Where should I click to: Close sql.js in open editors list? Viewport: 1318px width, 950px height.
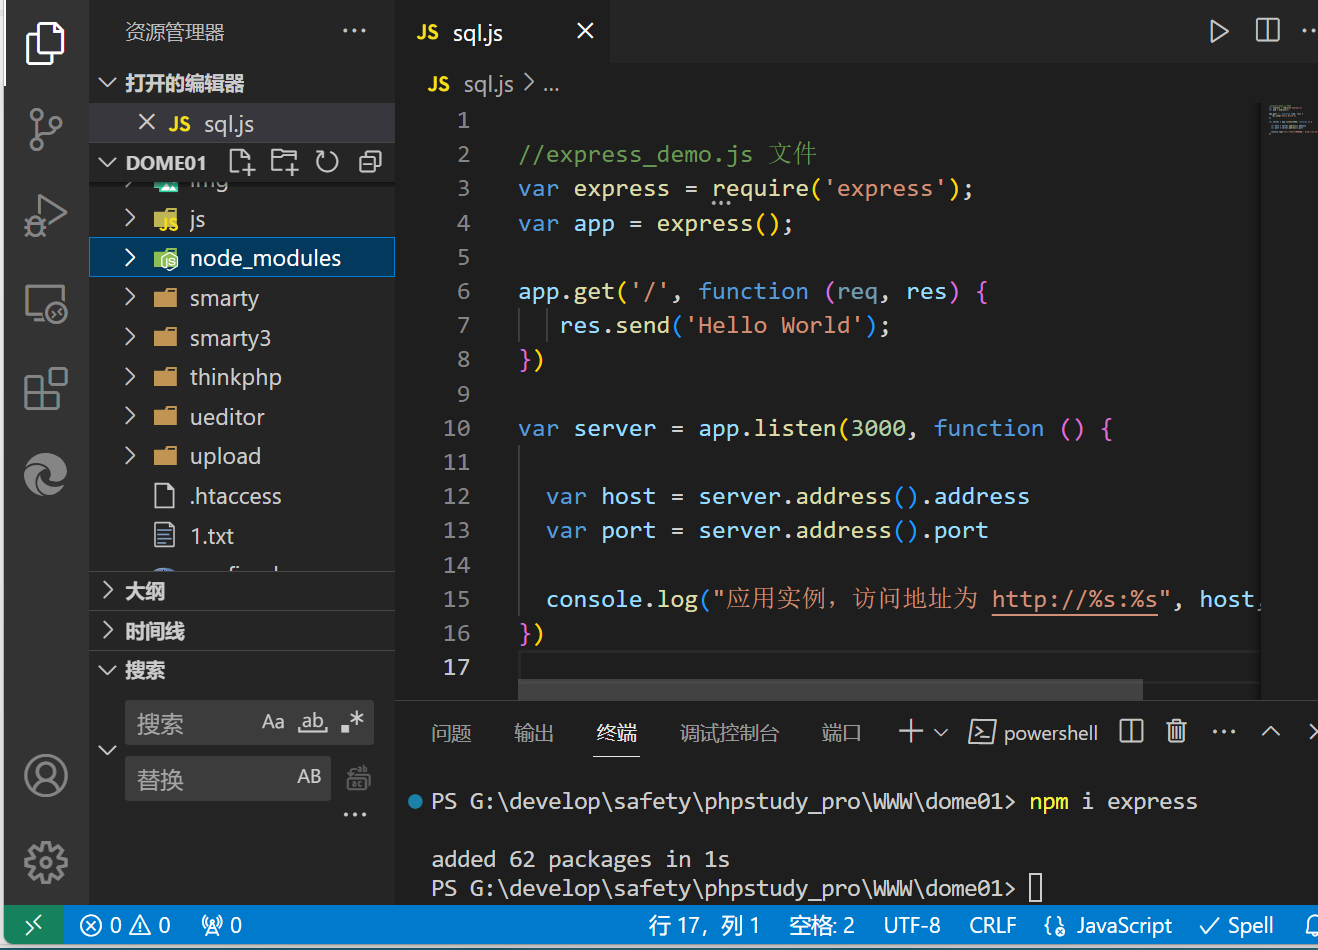tap(147, 122)
